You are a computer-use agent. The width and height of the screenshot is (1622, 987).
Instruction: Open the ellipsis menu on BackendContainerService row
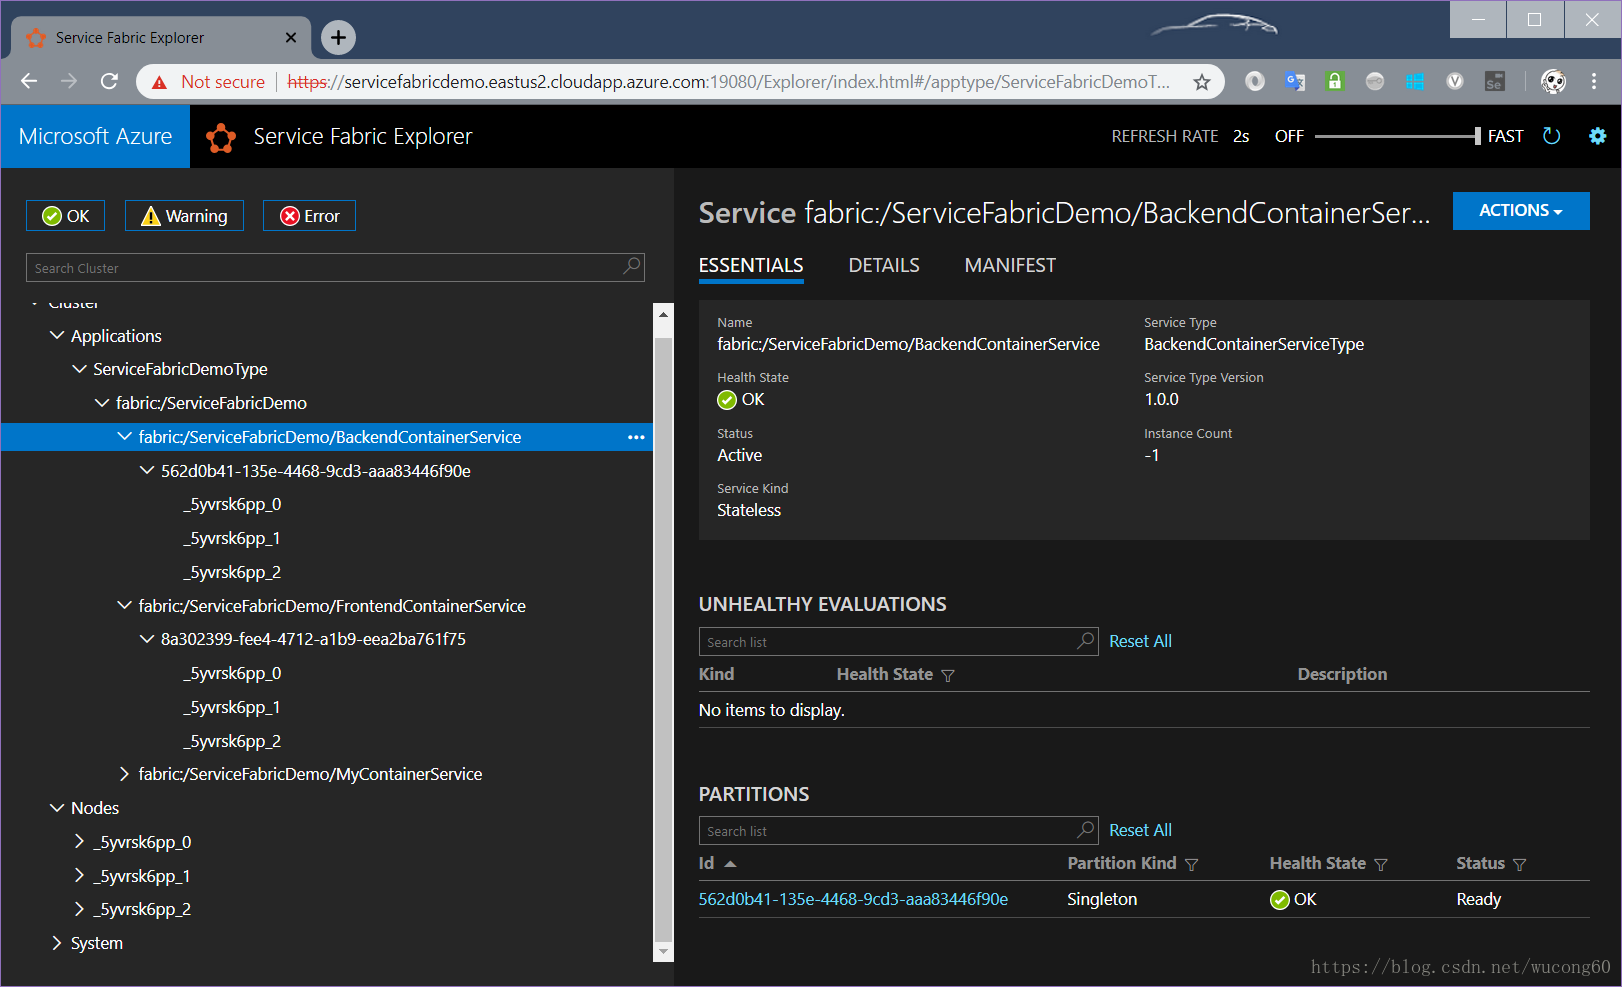636,437
